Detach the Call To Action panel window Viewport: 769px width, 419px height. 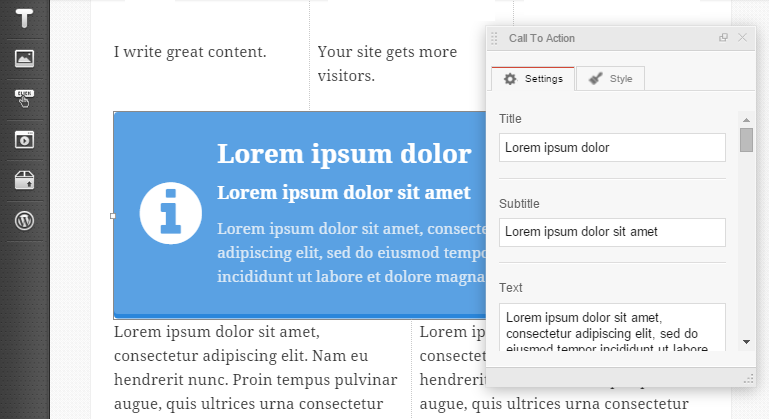pos(723,38)
